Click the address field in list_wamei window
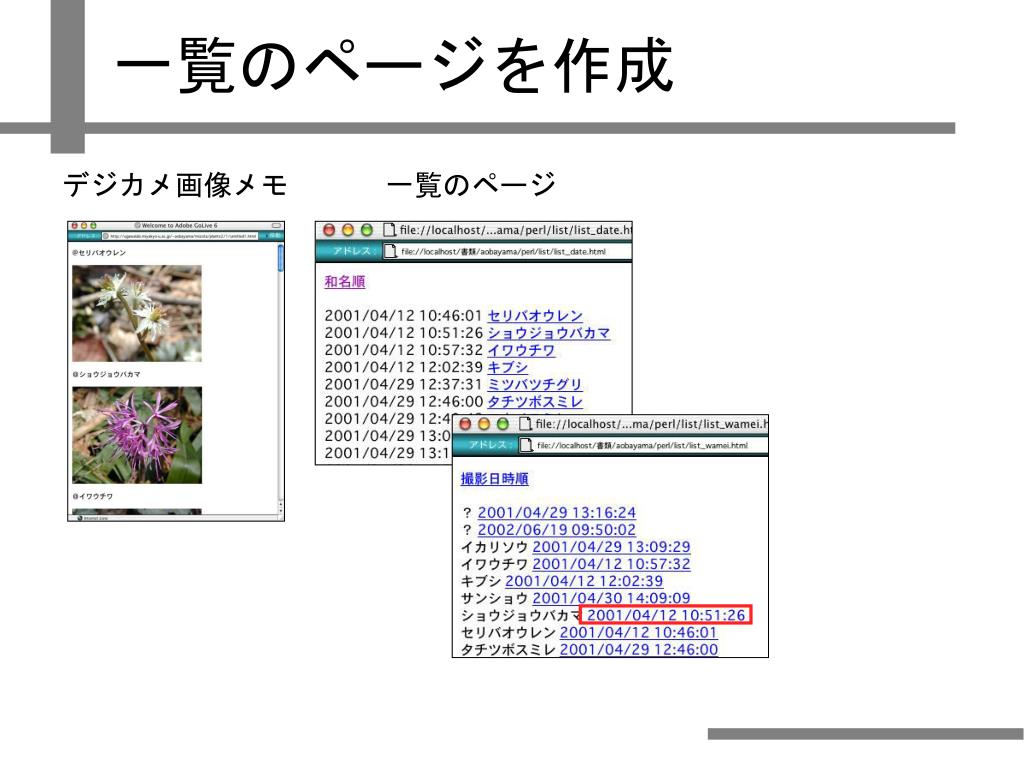This screenshot has height=768, width=1024. [x=643, y=445]
